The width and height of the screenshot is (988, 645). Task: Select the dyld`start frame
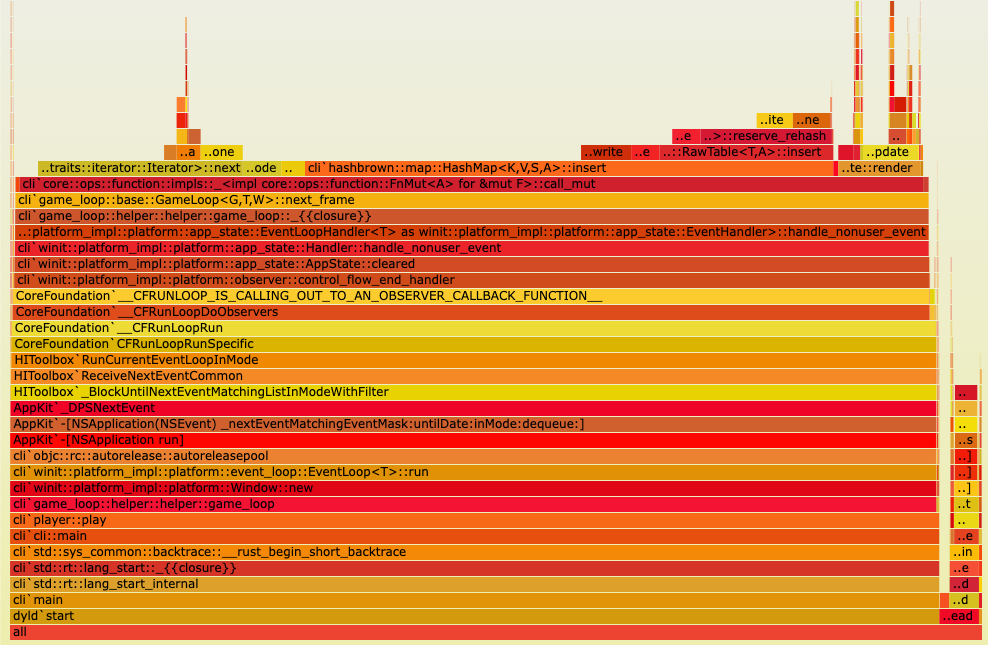470,615
